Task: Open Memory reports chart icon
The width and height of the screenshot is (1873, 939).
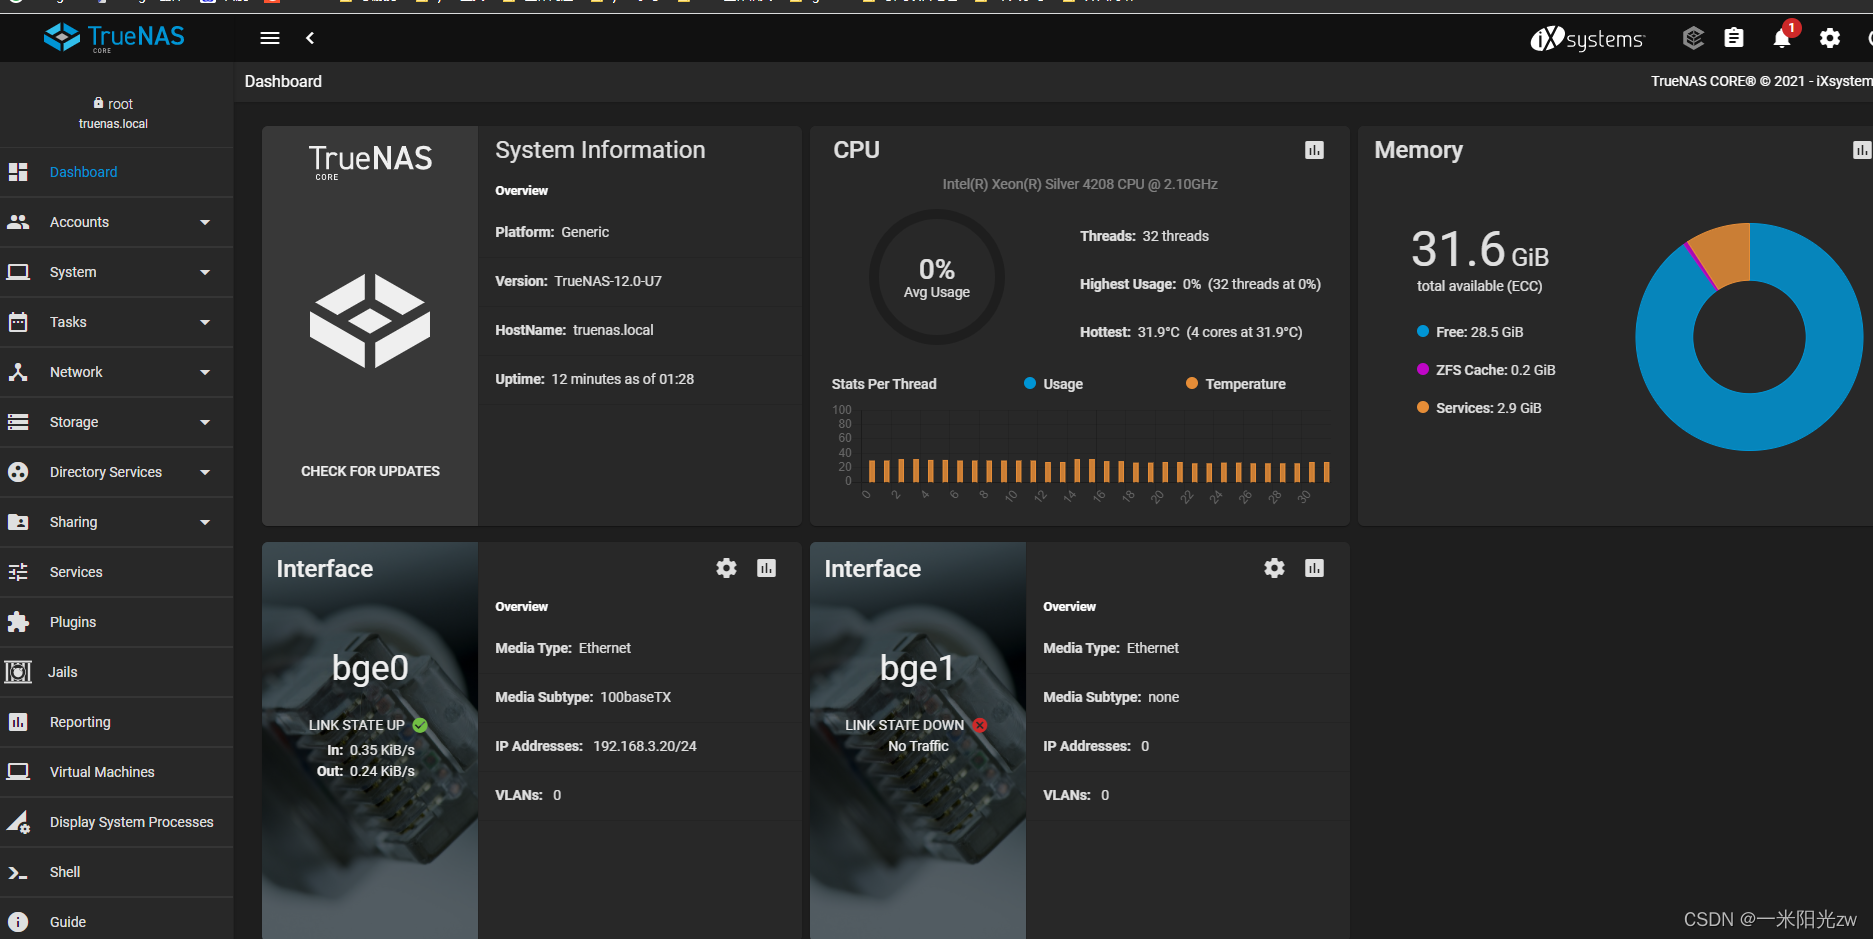Action: click(1862, 150)
